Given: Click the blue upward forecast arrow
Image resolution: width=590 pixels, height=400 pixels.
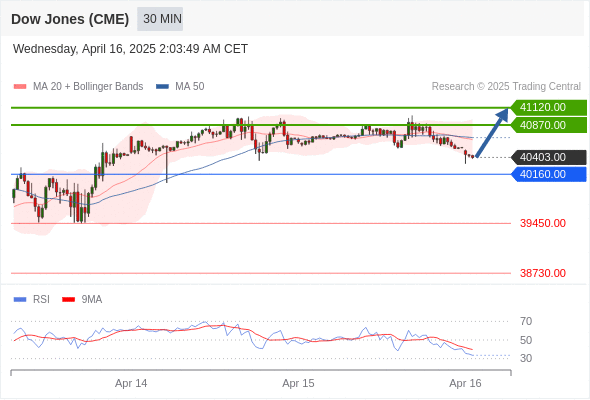Looking at the screenshot, I should (x=492, y=133).
